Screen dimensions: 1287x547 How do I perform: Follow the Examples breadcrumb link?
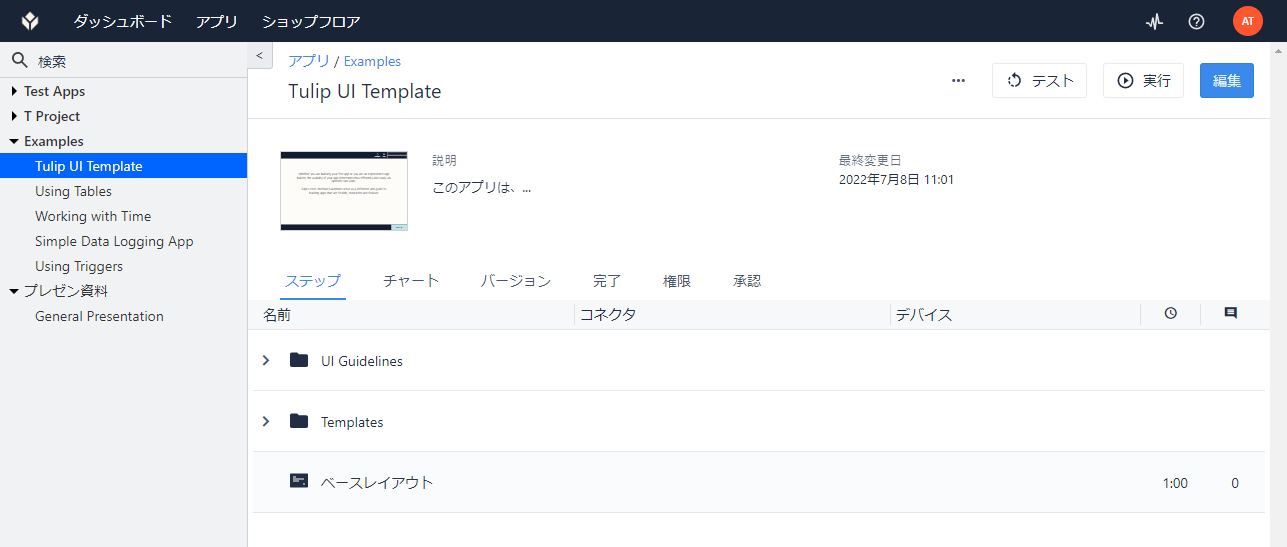pyautogui.click(x=372, y=61)
